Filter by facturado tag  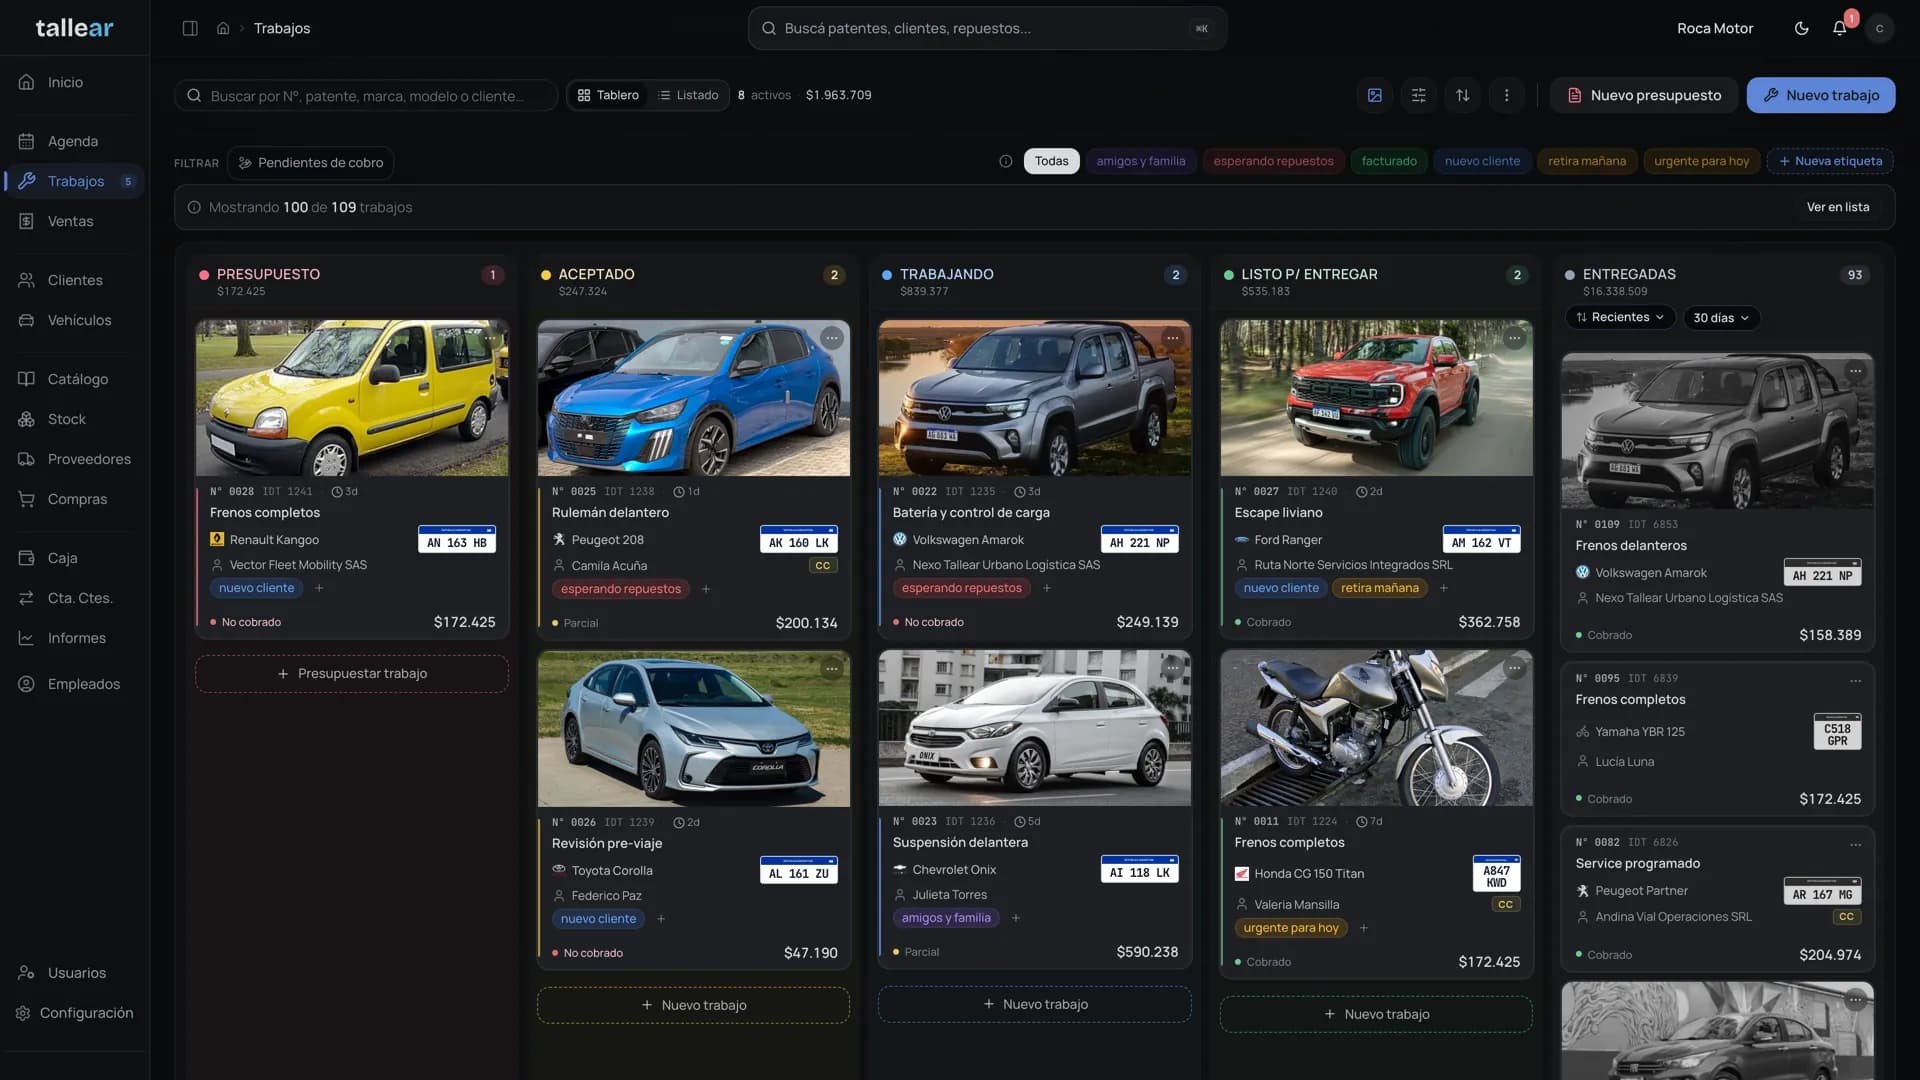coord(1389,161)
